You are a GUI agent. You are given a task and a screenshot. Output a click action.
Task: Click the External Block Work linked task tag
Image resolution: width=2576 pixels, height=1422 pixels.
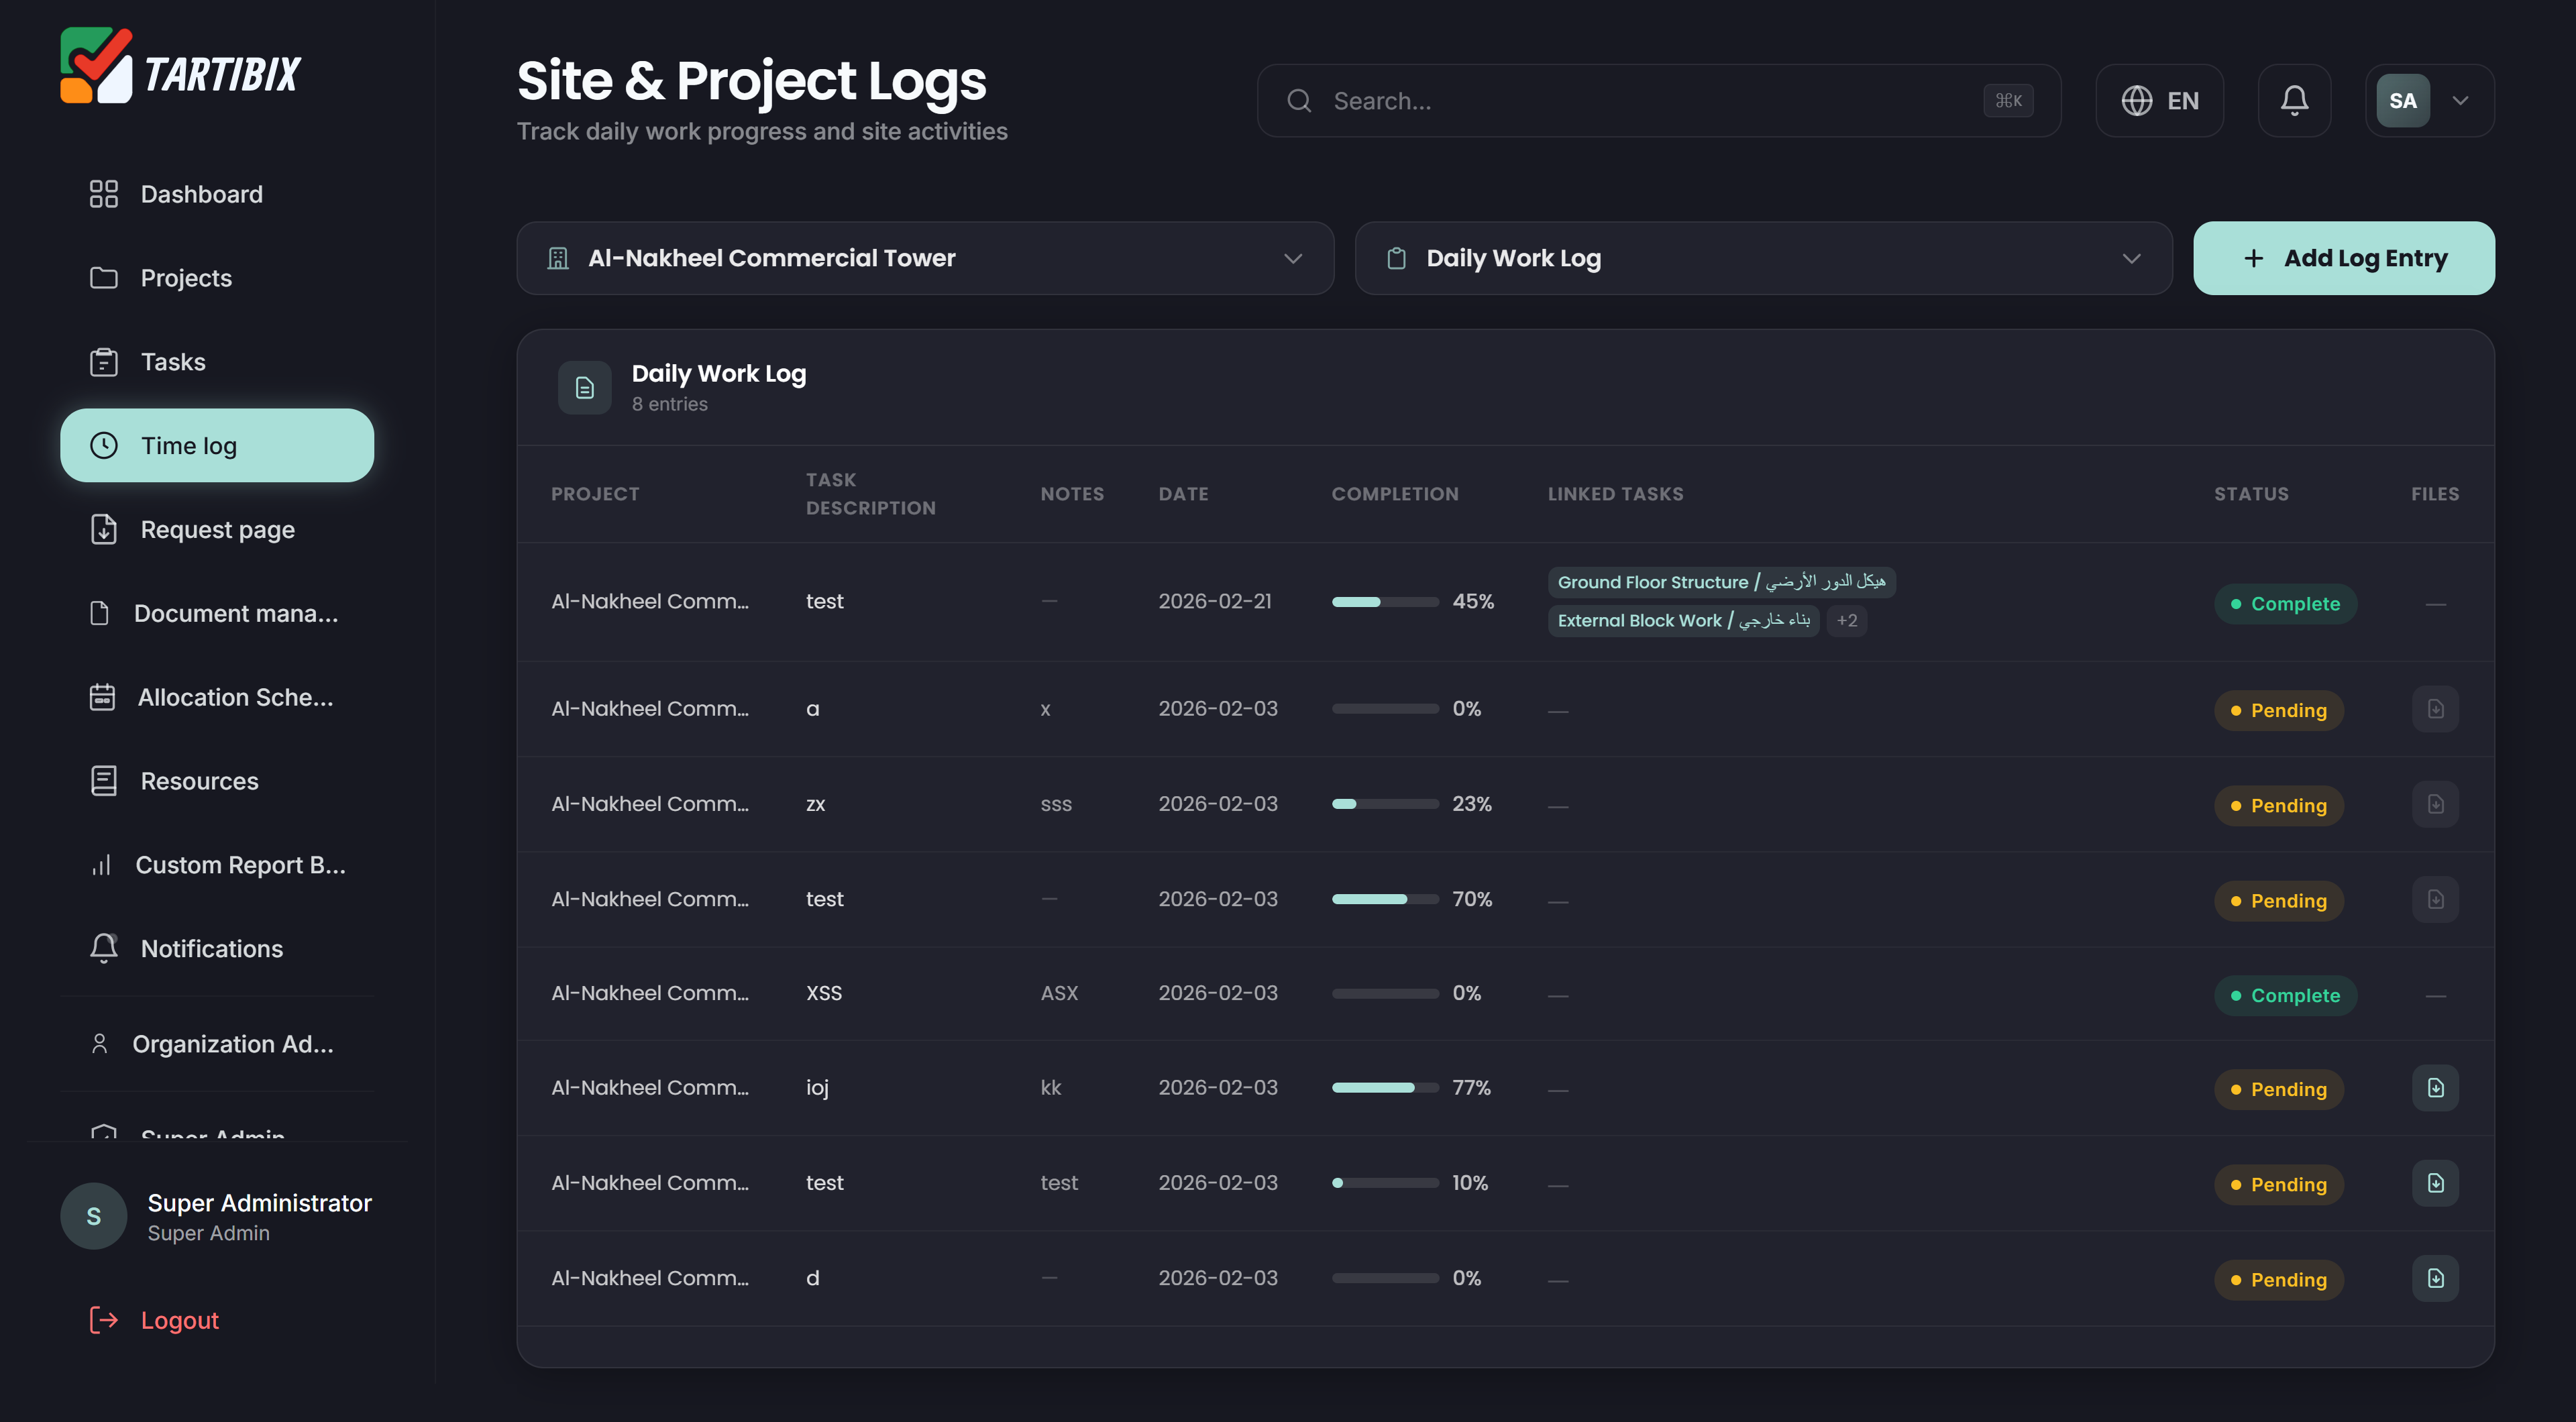[1683, 620]
